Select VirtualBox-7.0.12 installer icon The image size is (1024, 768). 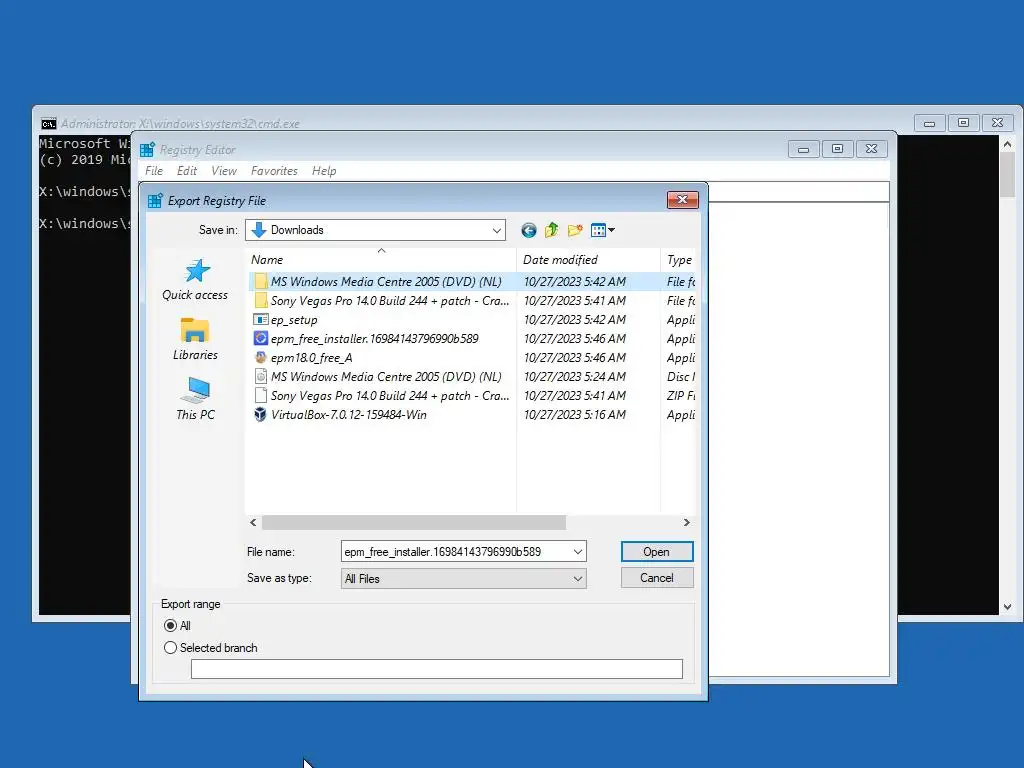pyautogui.click(x=261, y=414)
